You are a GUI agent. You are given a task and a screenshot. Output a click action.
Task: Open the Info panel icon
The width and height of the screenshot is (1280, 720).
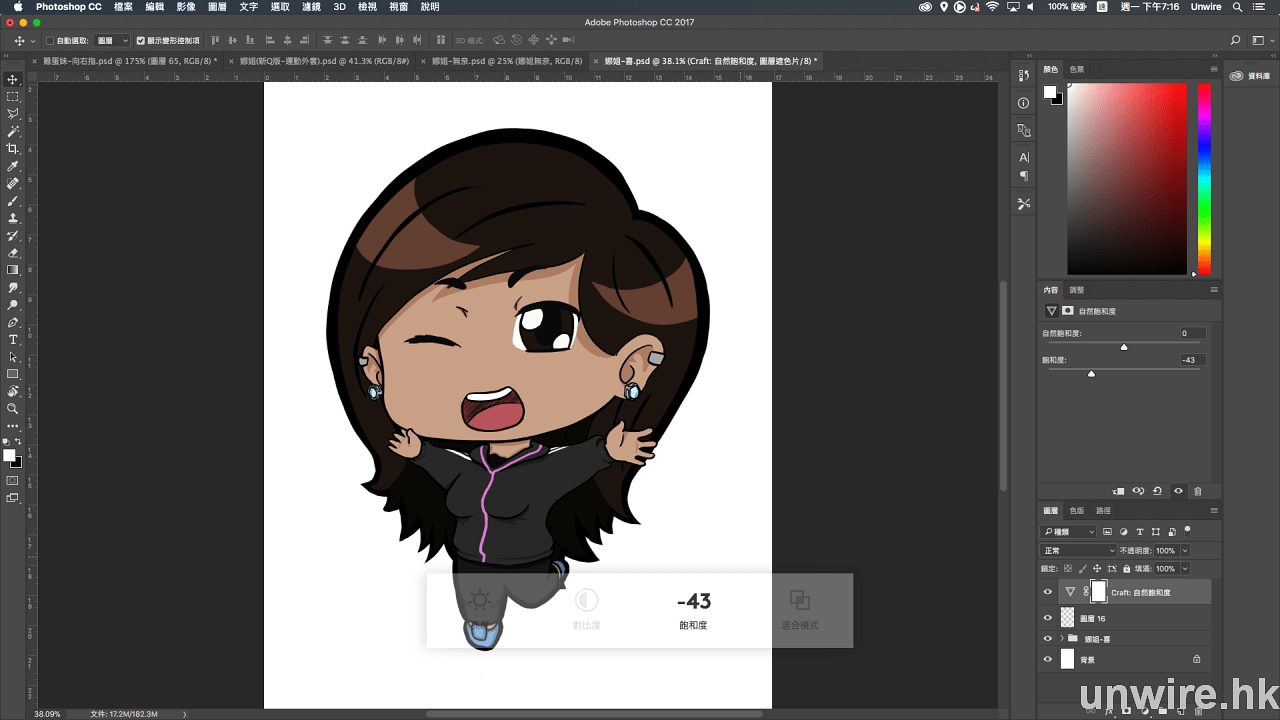coord(1023,103)
